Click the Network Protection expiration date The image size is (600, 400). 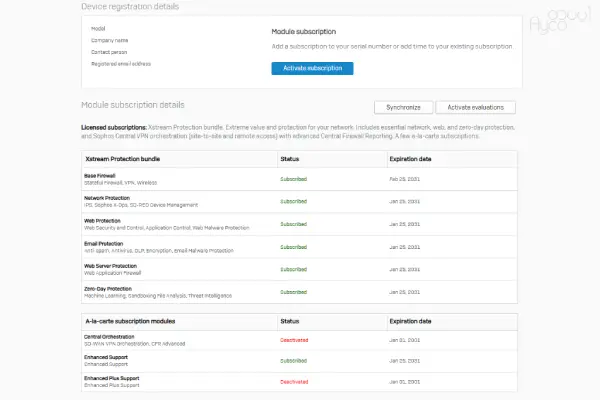[x=404, y=201]
